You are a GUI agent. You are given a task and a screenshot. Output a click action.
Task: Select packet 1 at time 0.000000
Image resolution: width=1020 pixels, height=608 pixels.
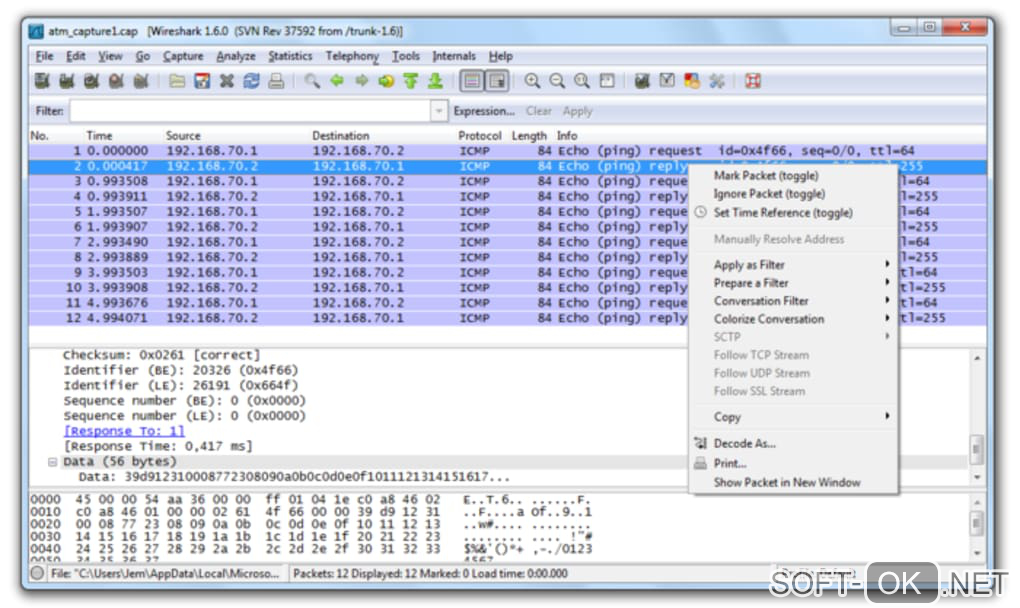click(507, 151)
